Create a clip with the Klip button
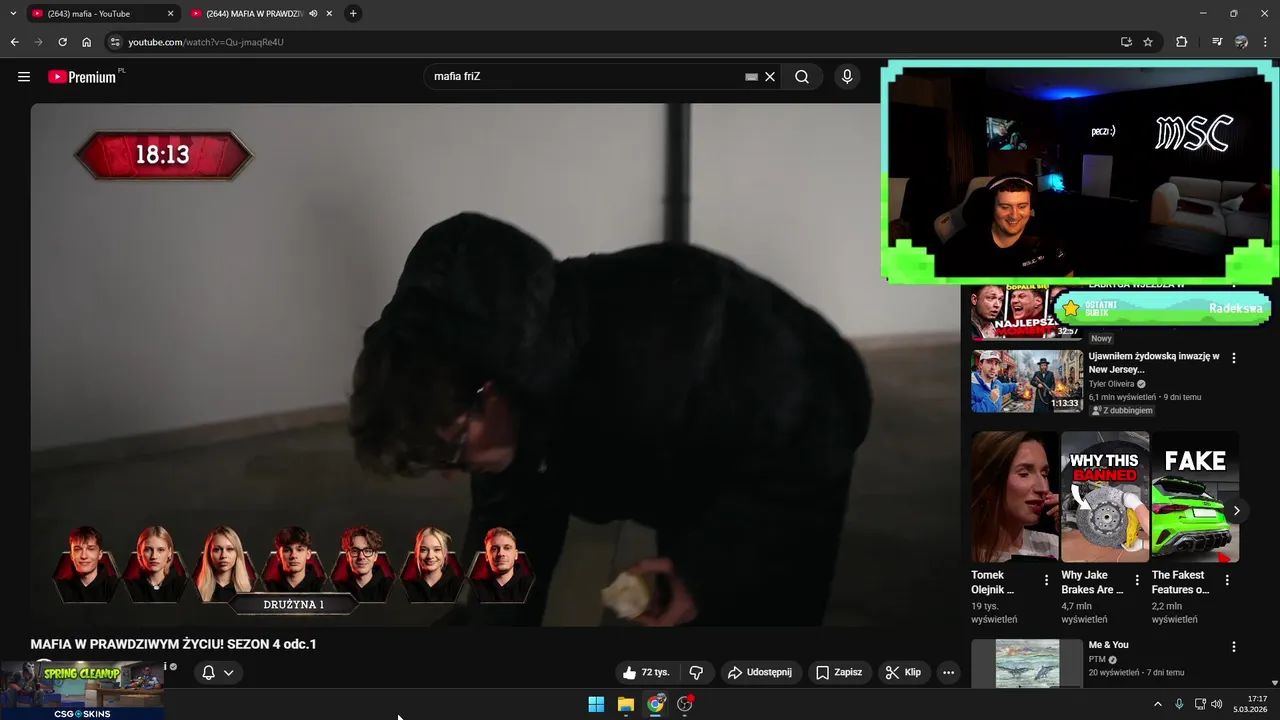1280x720 pixels. click(904, 673)
